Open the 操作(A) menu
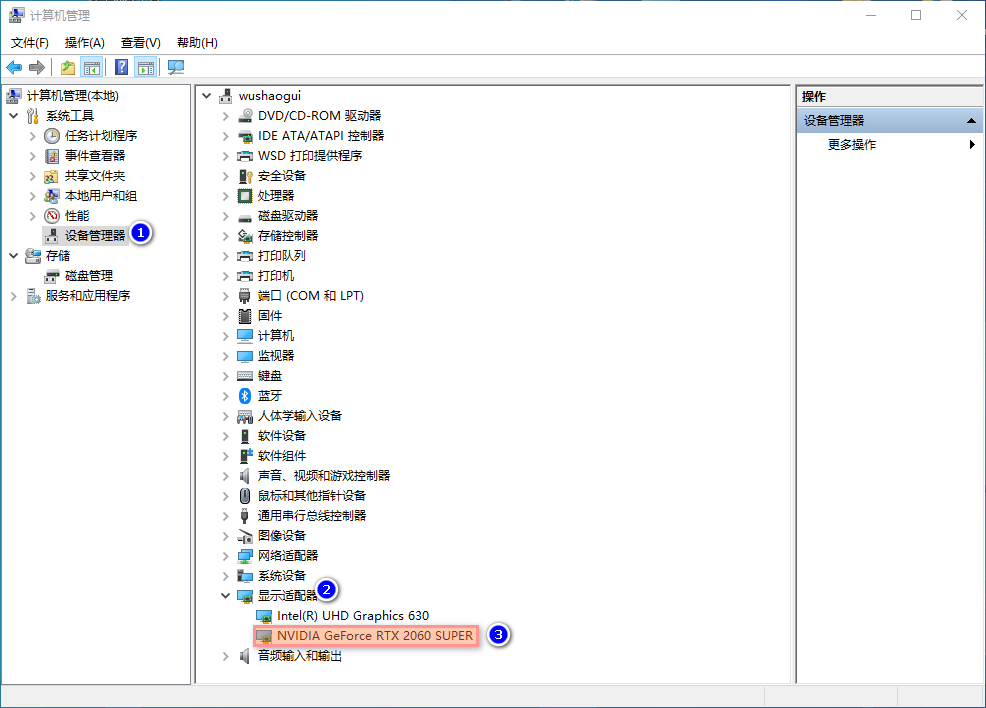The image size is (986, 708). pos(84,43)
